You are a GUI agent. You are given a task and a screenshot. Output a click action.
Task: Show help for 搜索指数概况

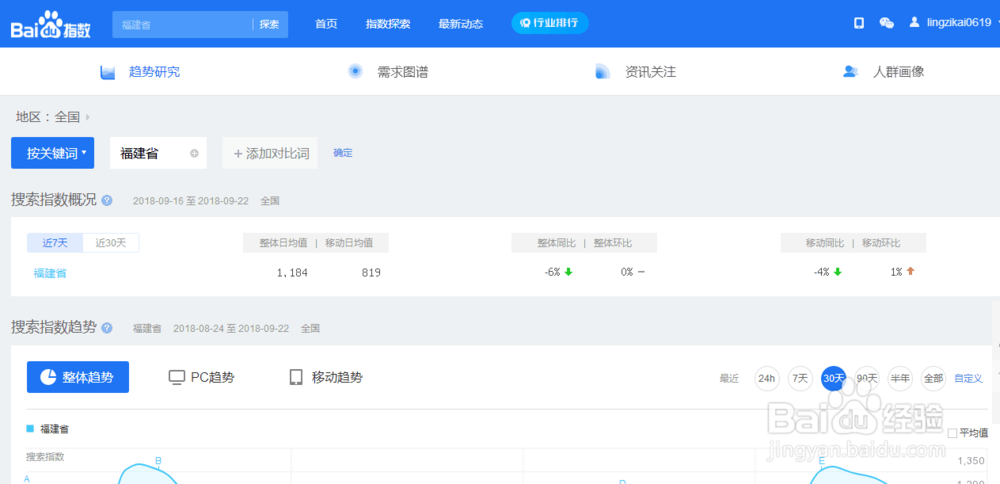pos(107,200)
